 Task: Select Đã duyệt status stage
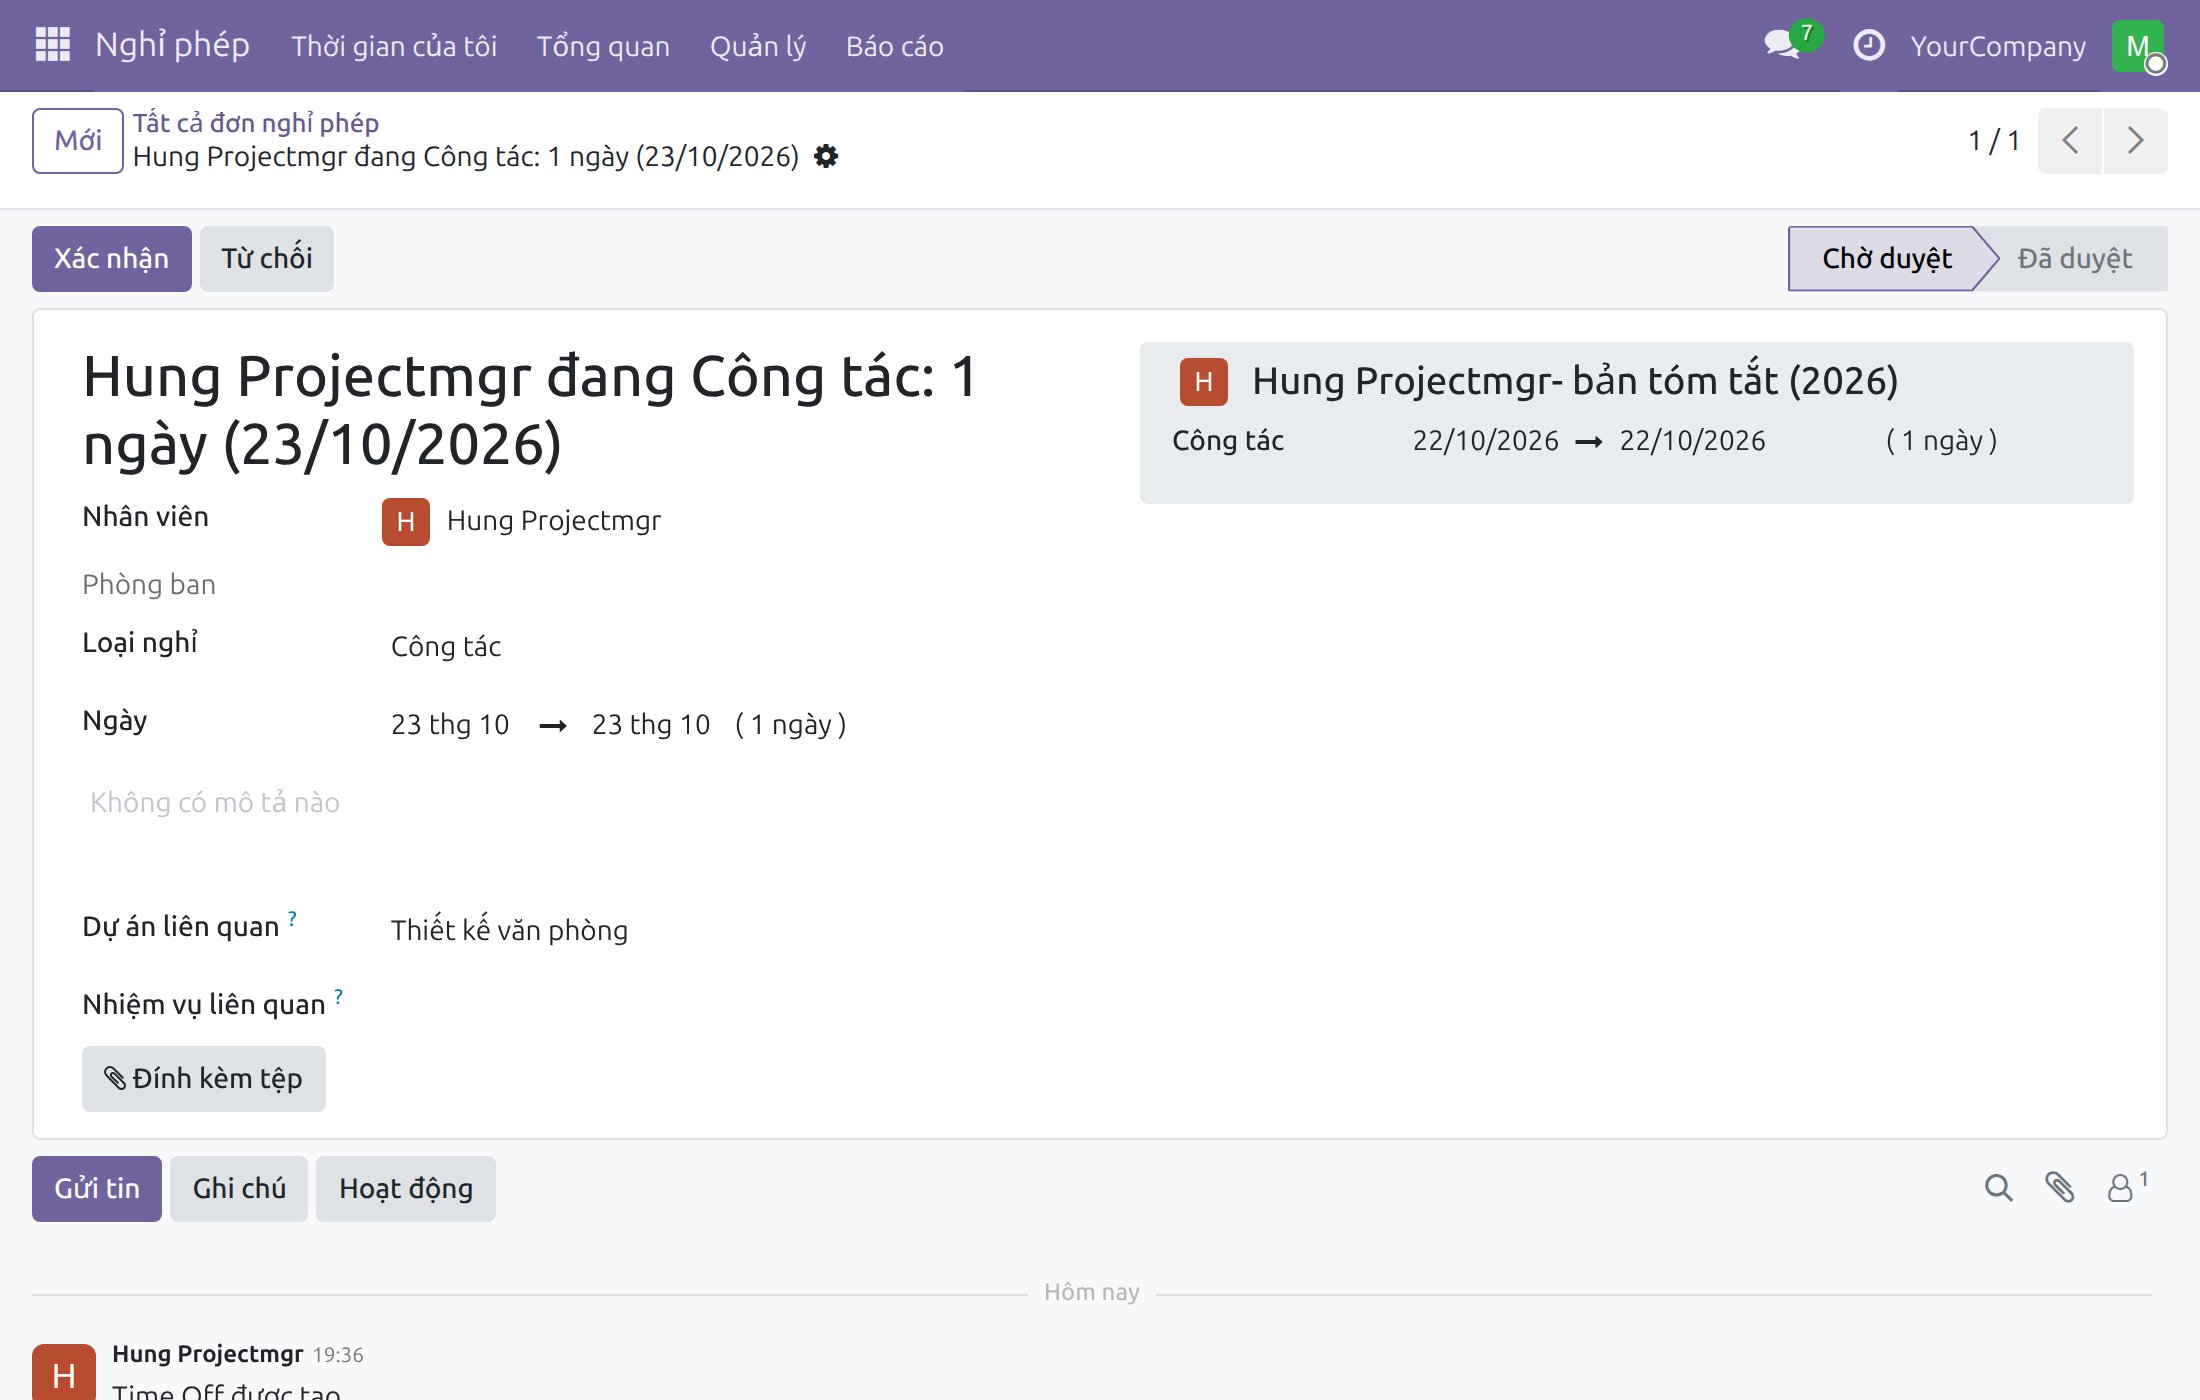[2075, 258]
